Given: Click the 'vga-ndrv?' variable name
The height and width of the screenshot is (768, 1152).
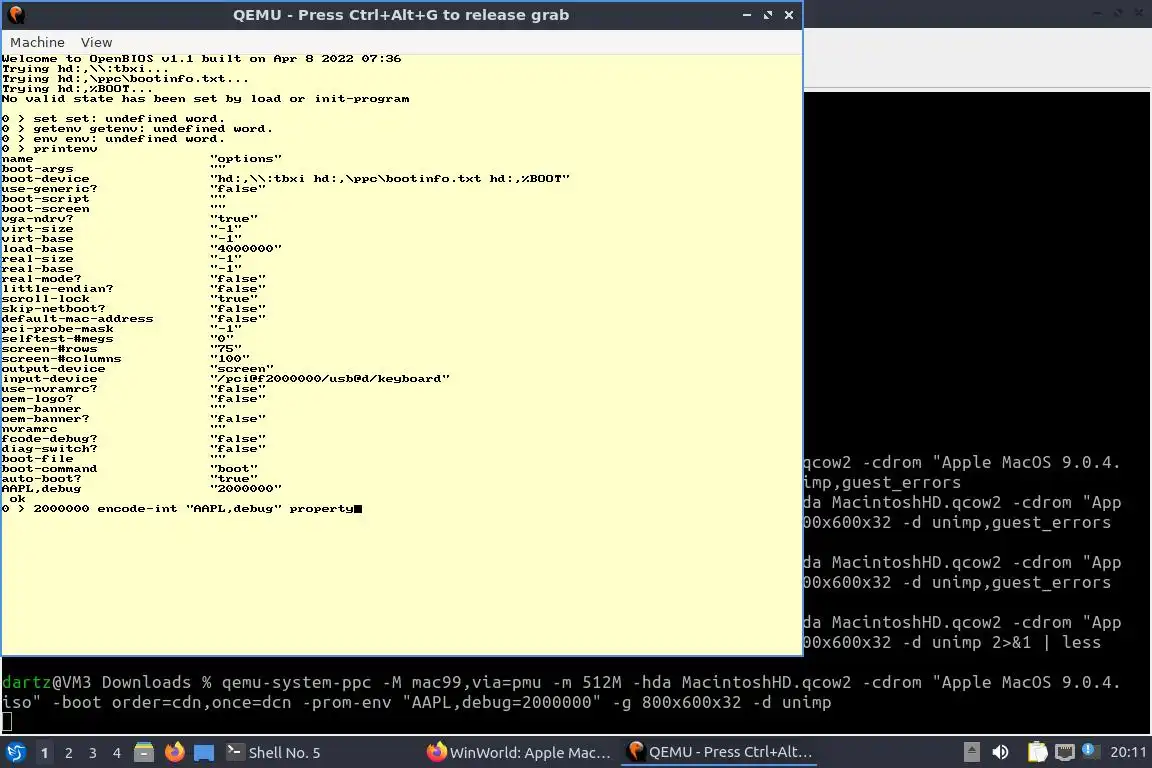Looking at the screenshot, I should tap(37, 218).
